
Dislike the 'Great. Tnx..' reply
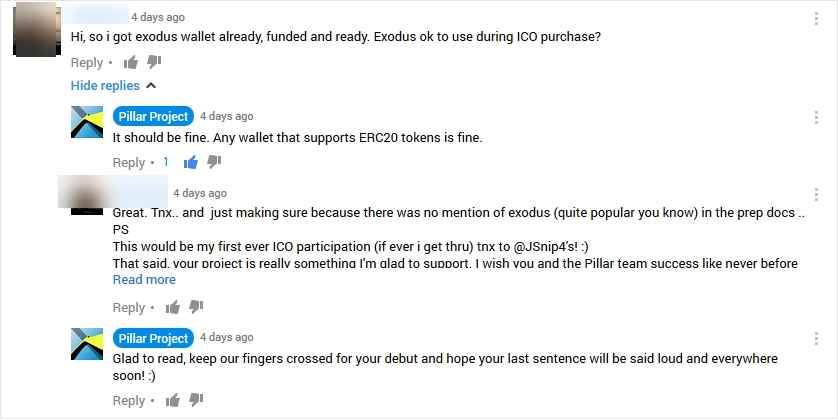196,307
